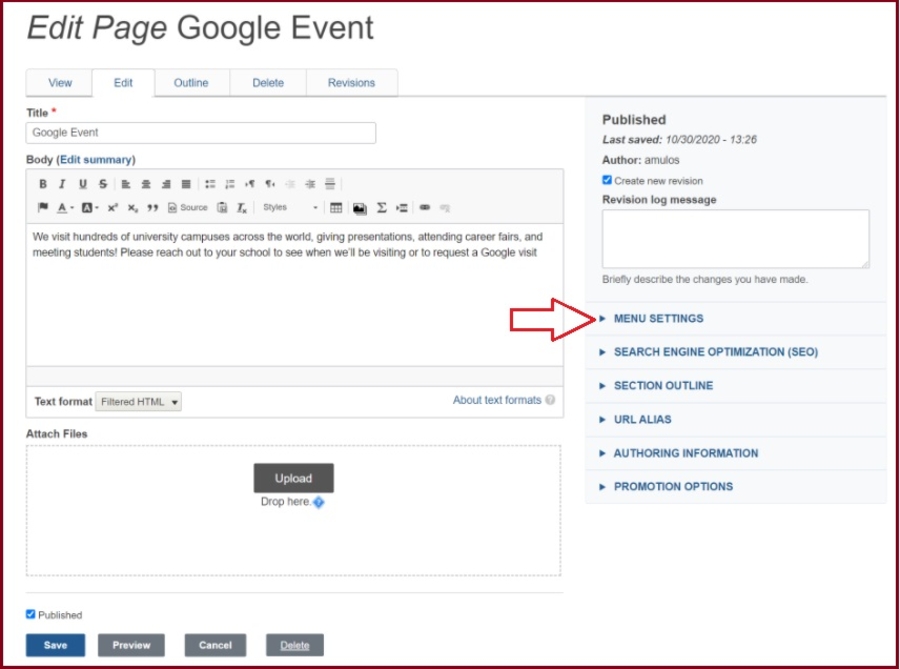Add a hyperlink with the link icon
This screenshot has height=669, width=900.
pyautogui.click(x=424, y=208)
